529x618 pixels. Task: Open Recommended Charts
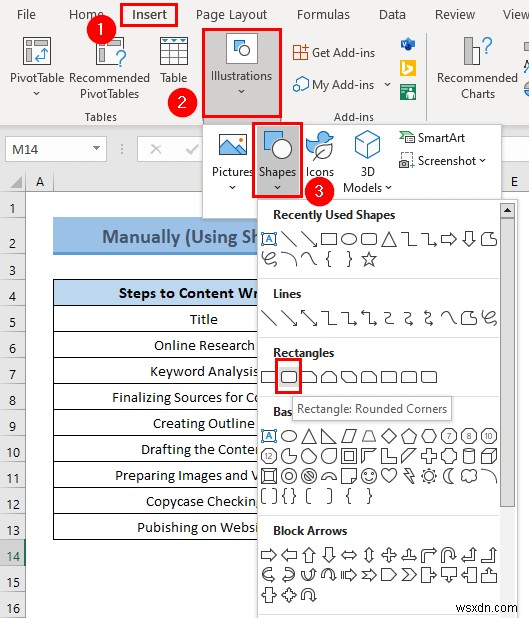(x=477, y=68)
